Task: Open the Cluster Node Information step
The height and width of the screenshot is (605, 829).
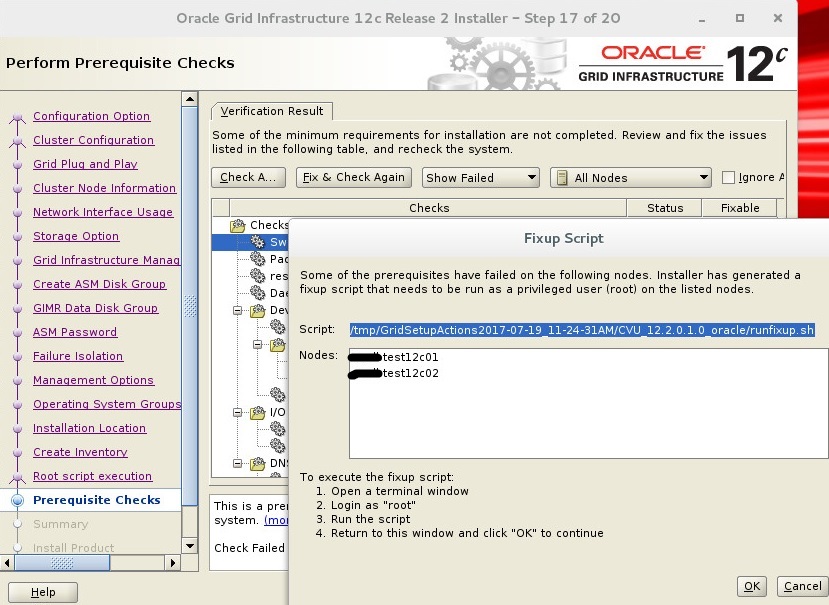Action: (x=104, y=188)
